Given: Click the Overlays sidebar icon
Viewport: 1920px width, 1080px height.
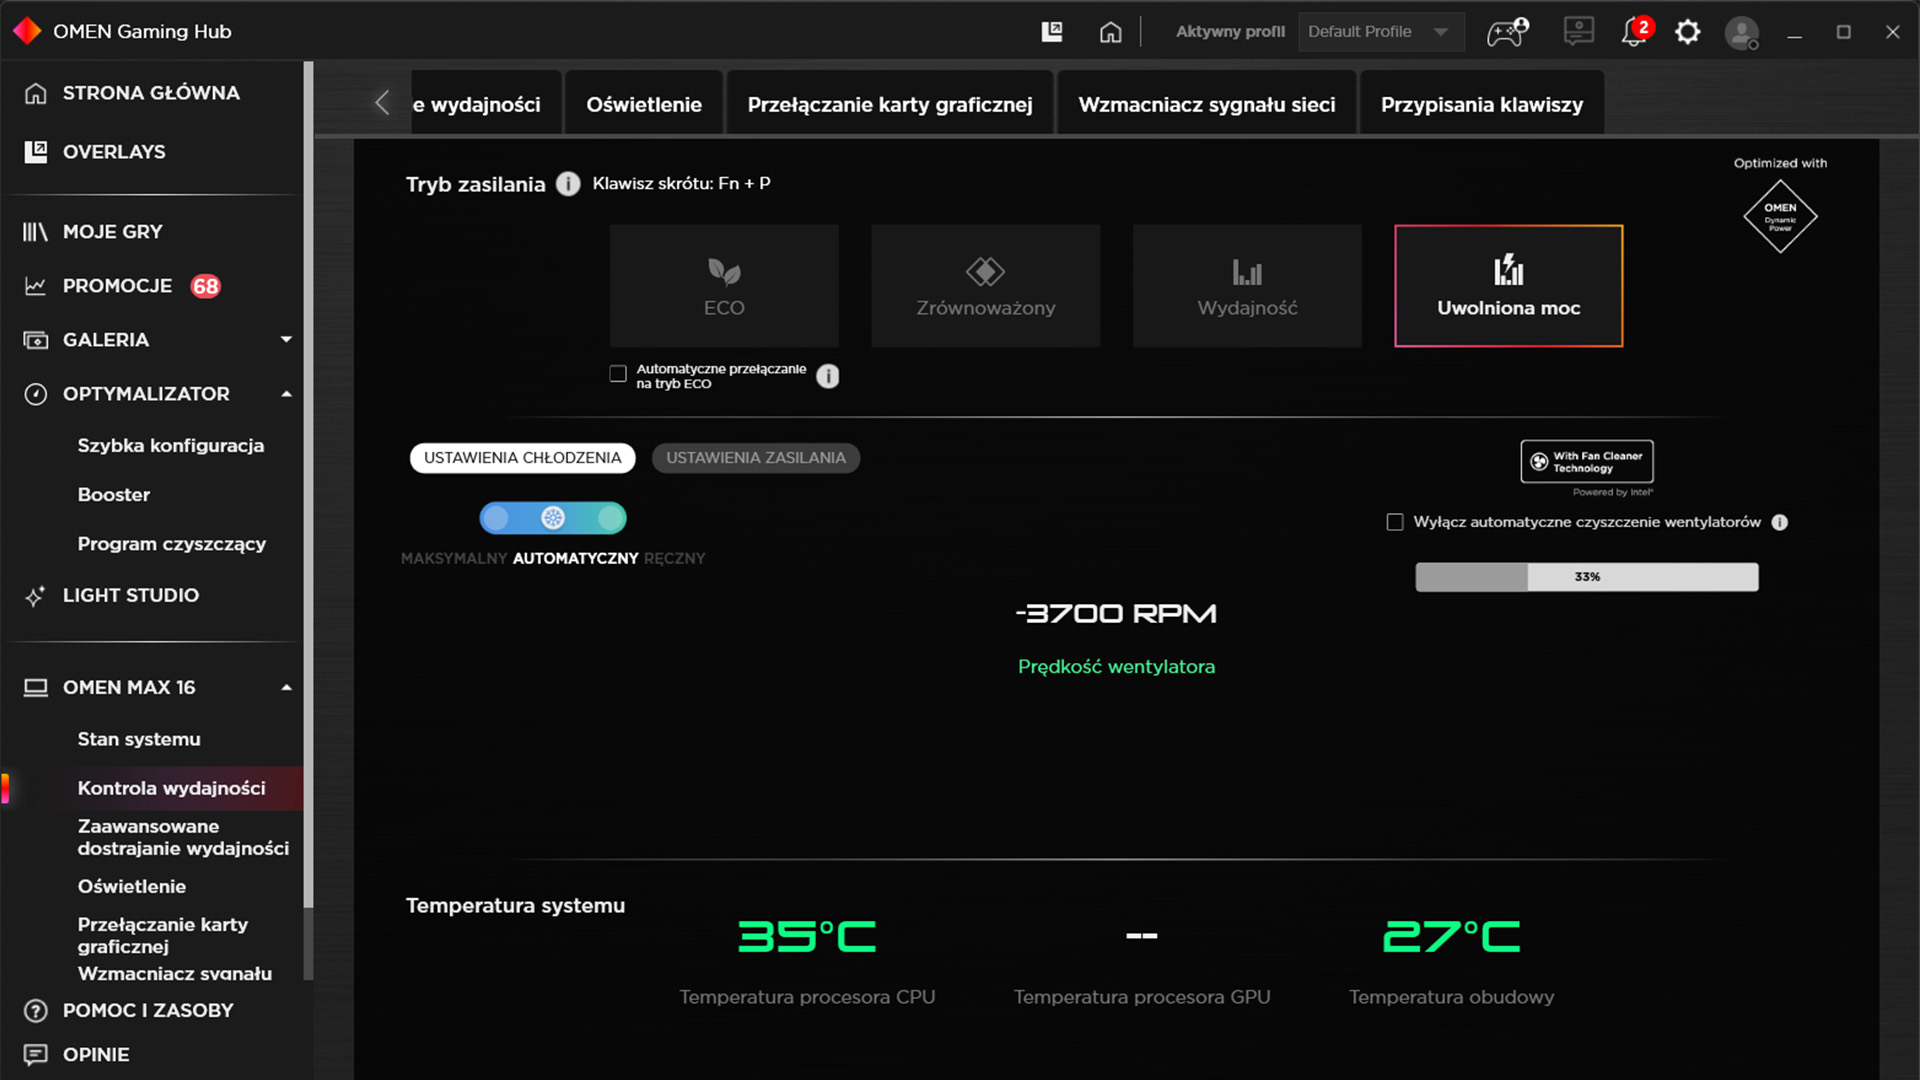Looking at the screenshot, I should pyautogui.click(x=35, y=152).
